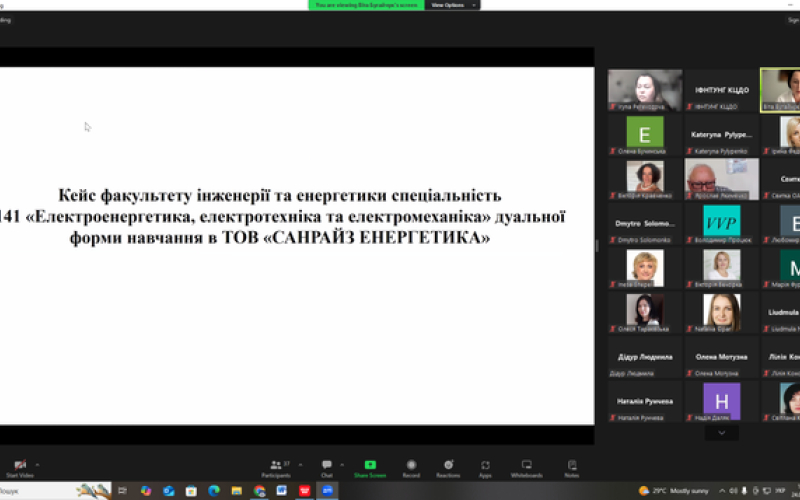Open the volume icon in the system tray
800x500 pixels.
(733, 491)
